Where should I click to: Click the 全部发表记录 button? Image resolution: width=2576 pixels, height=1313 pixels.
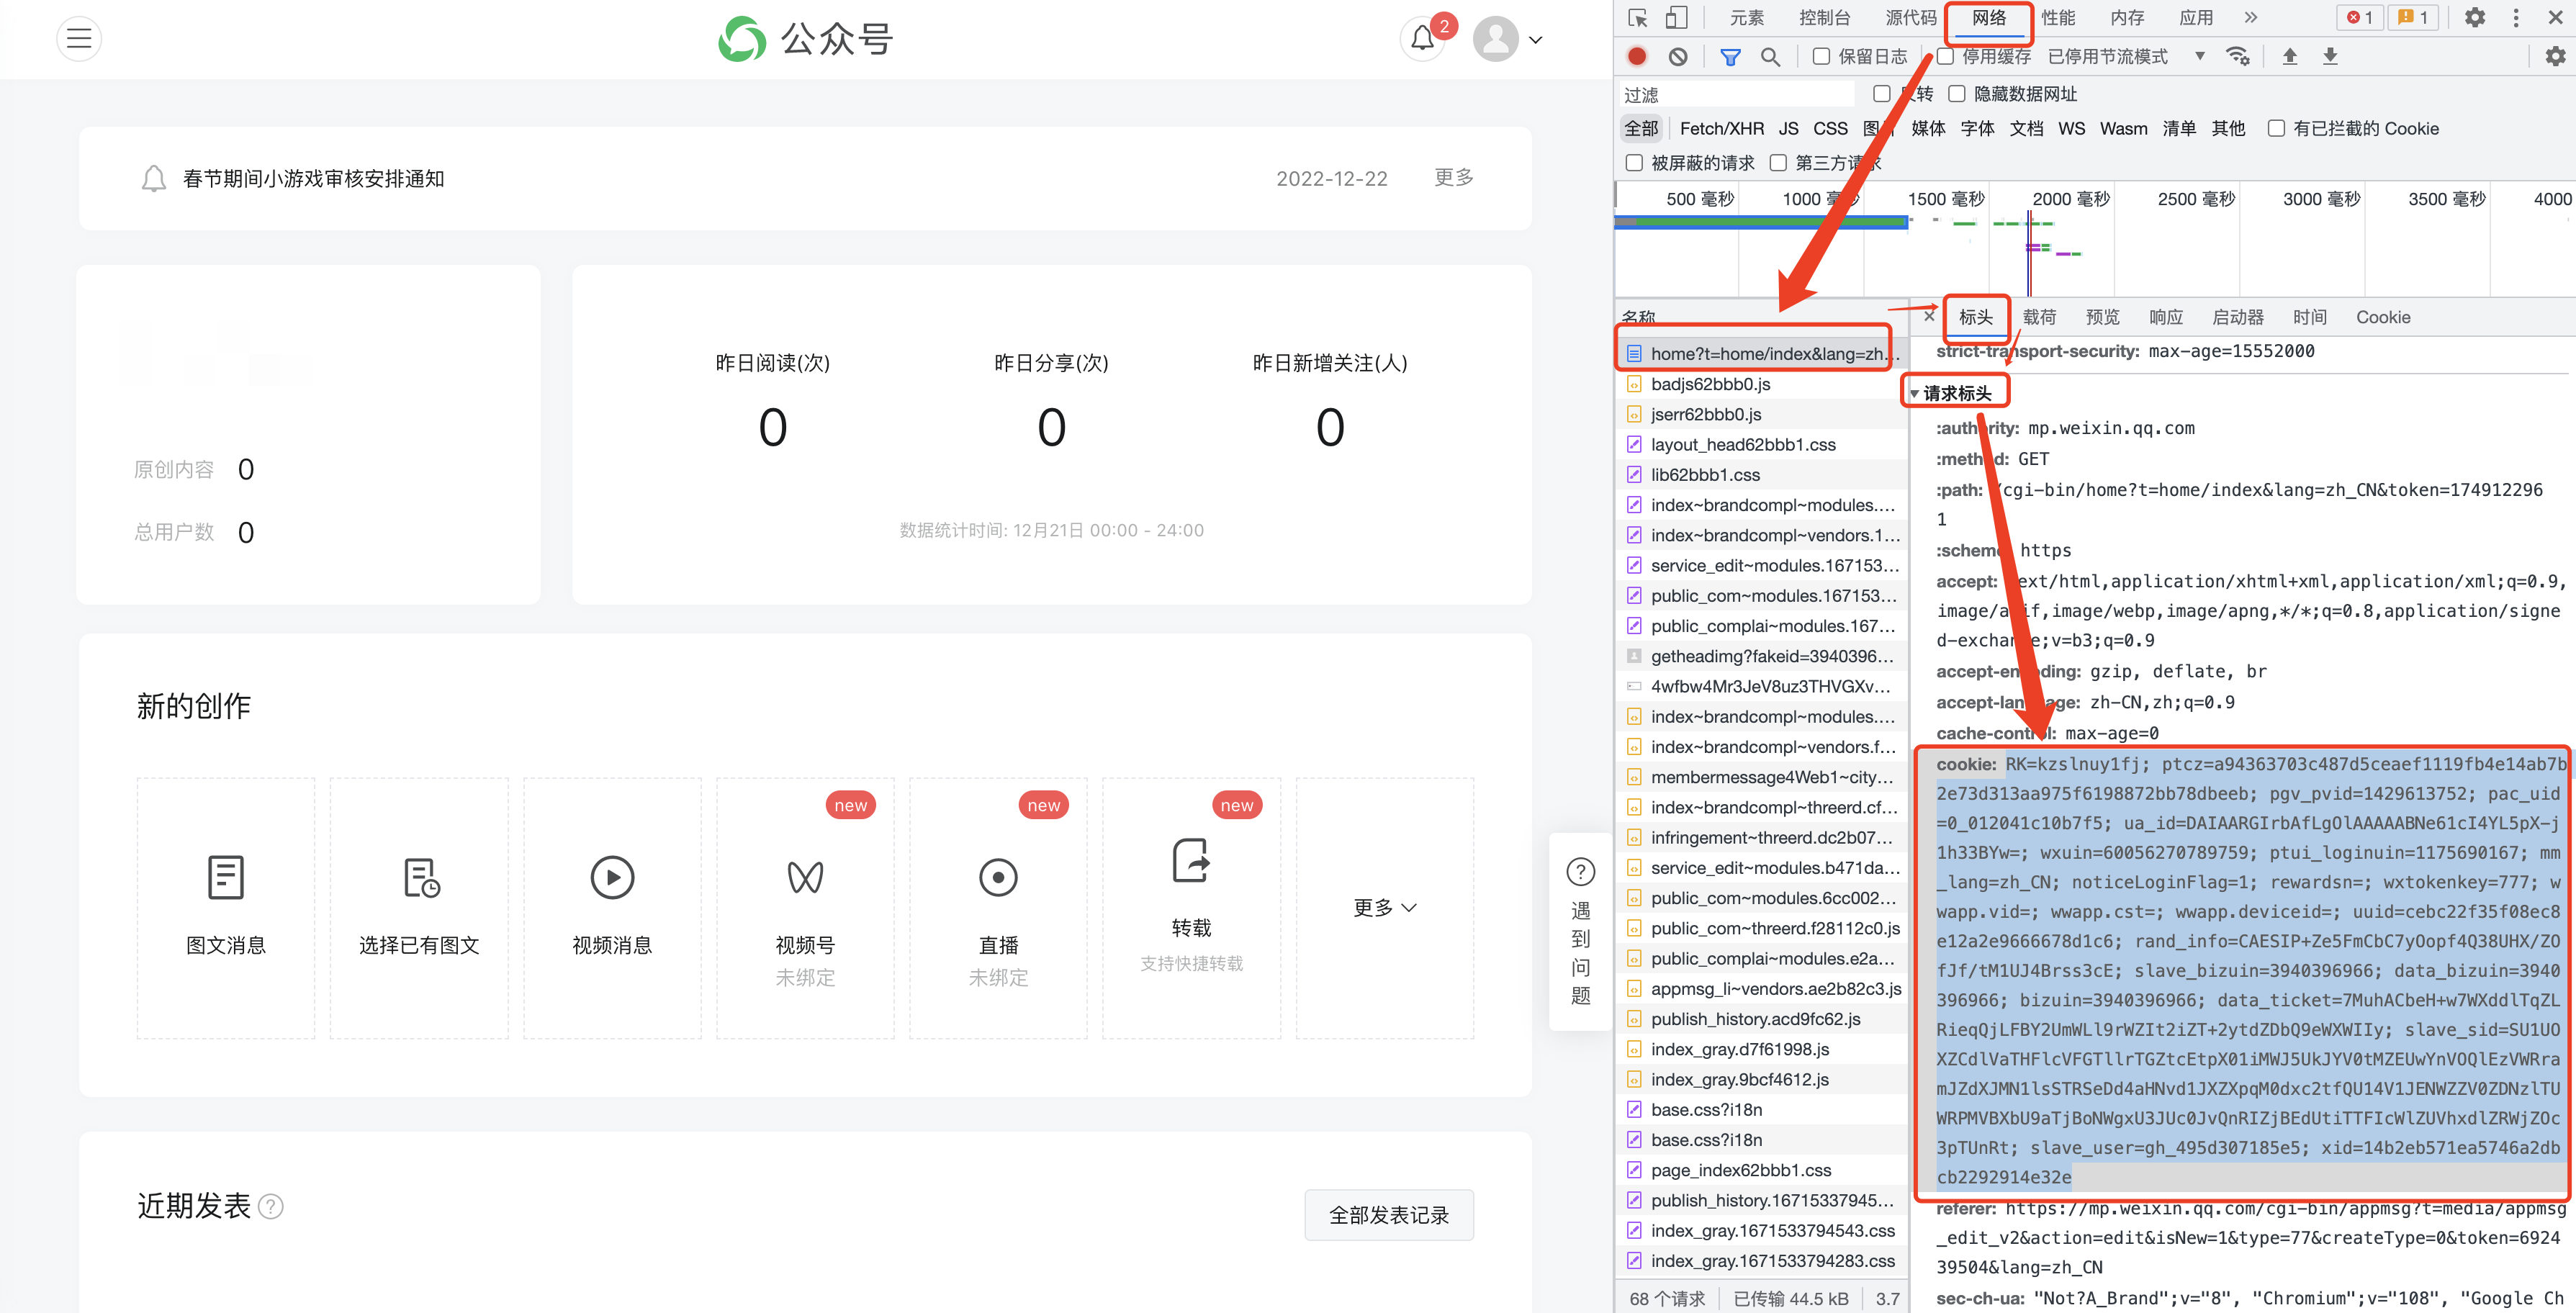pyautogui.click(x=1388, y=1214)
